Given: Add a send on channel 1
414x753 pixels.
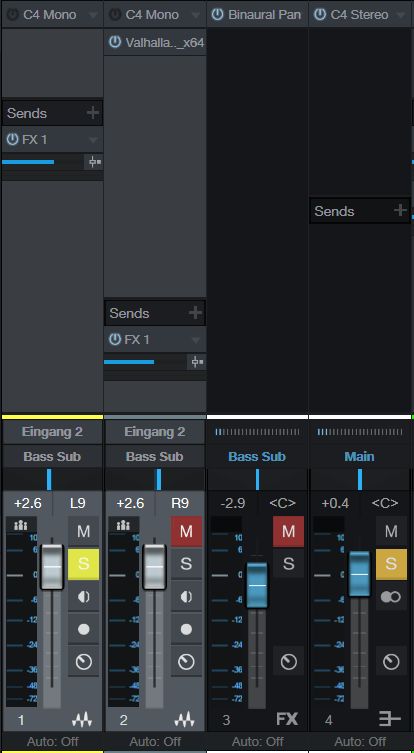Looking at the screenshot, I should 93,113.
